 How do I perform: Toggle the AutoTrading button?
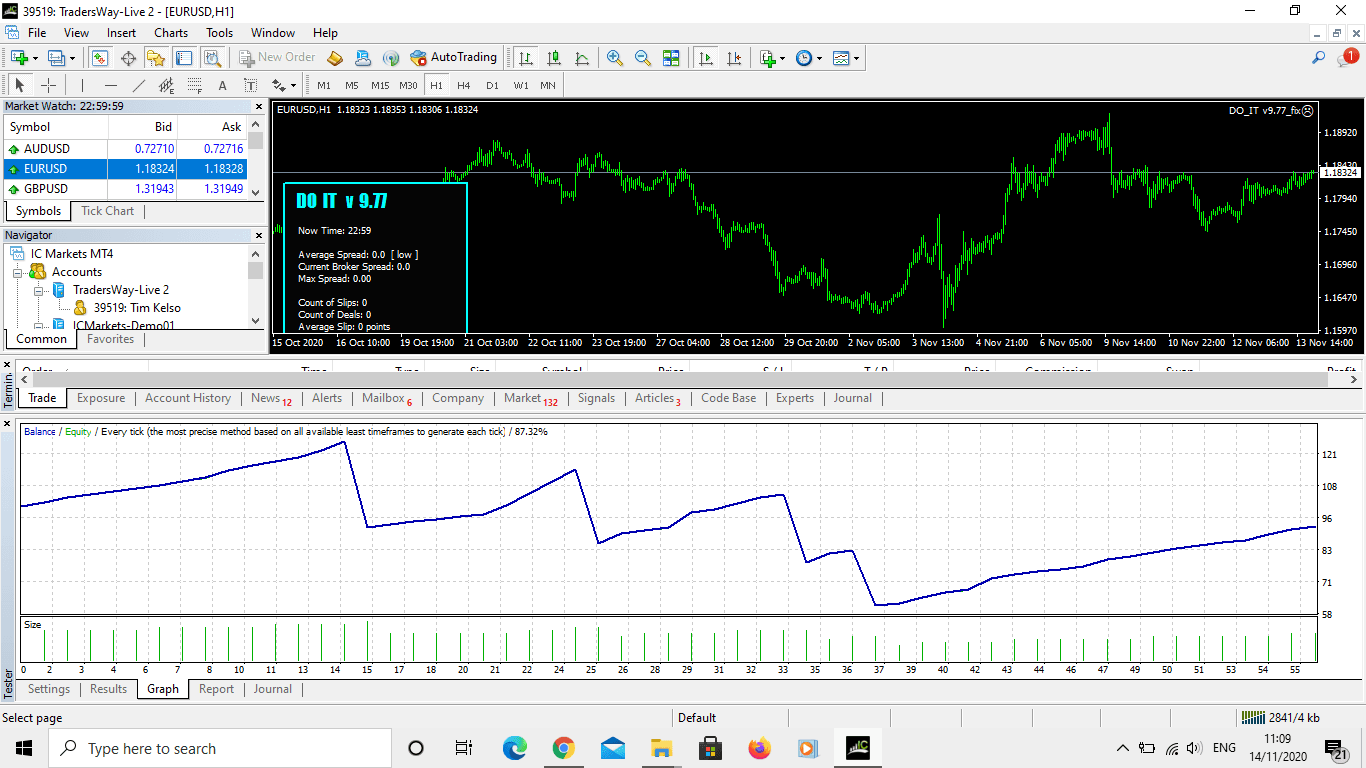point(454,58)
